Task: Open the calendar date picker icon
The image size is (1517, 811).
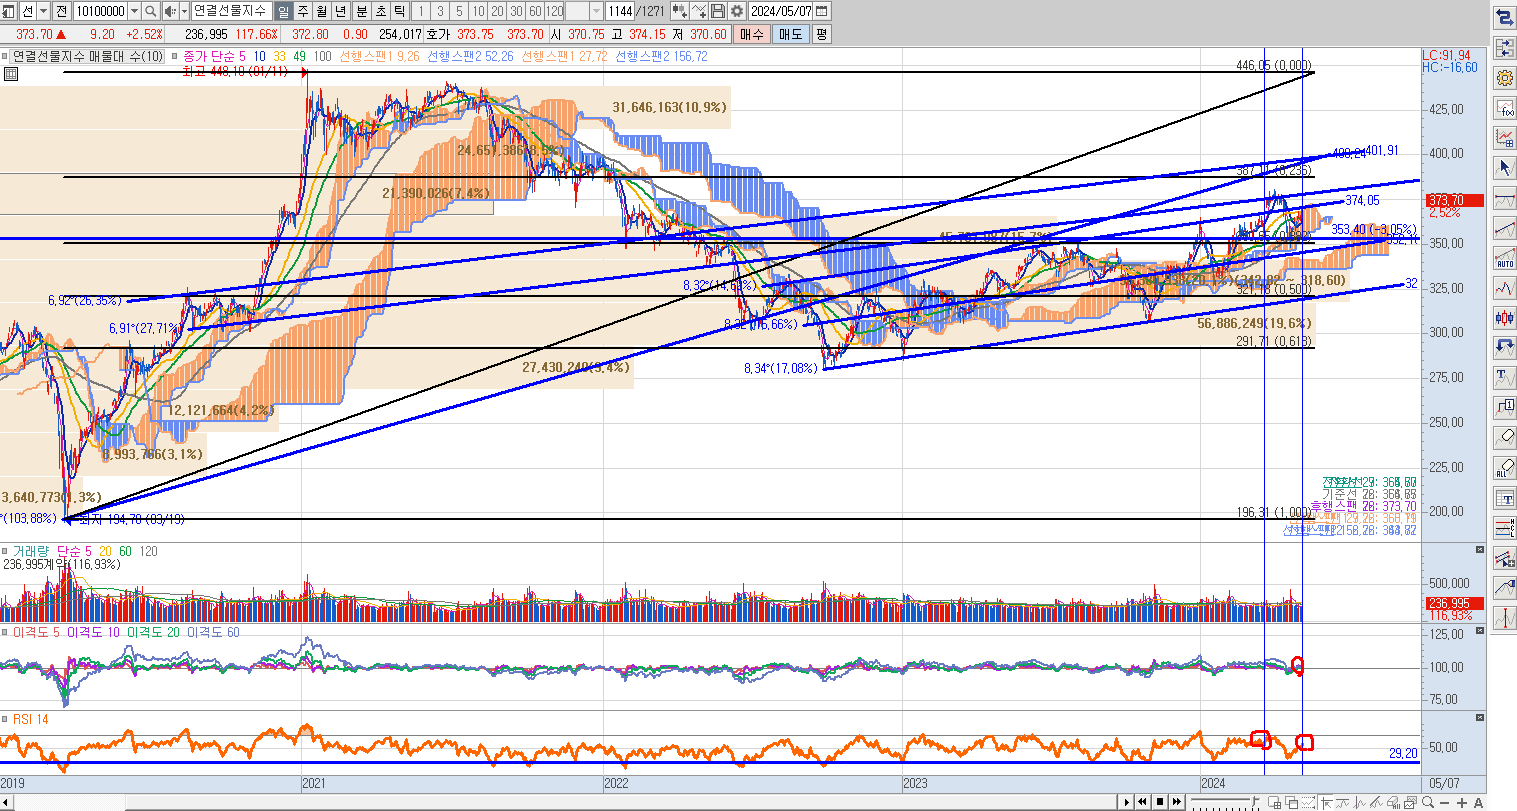Action: coord(822,11)
